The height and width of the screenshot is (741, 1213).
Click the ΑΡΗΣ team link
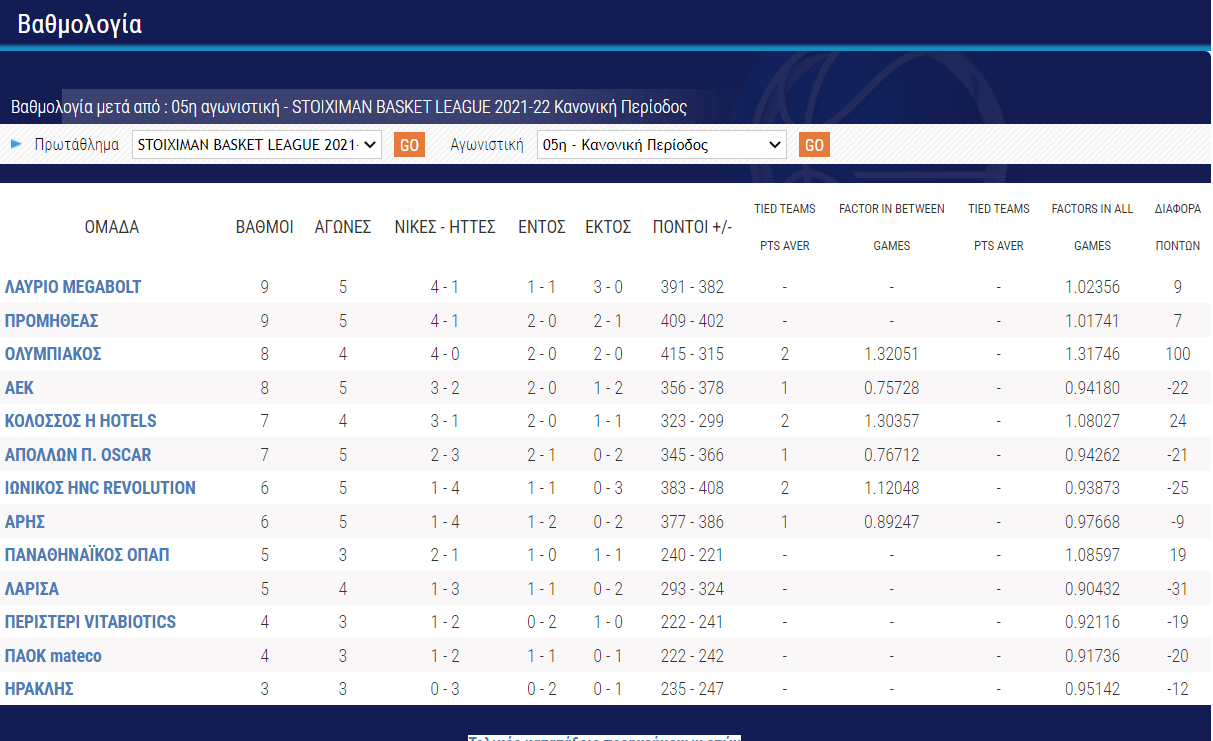coord(25,522)
